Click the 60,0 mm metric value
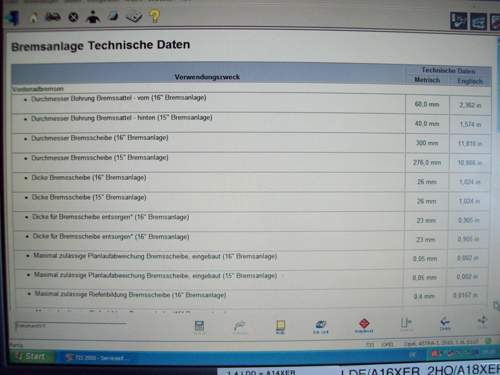Screen dimensions: 500x375 coord(427,104)
